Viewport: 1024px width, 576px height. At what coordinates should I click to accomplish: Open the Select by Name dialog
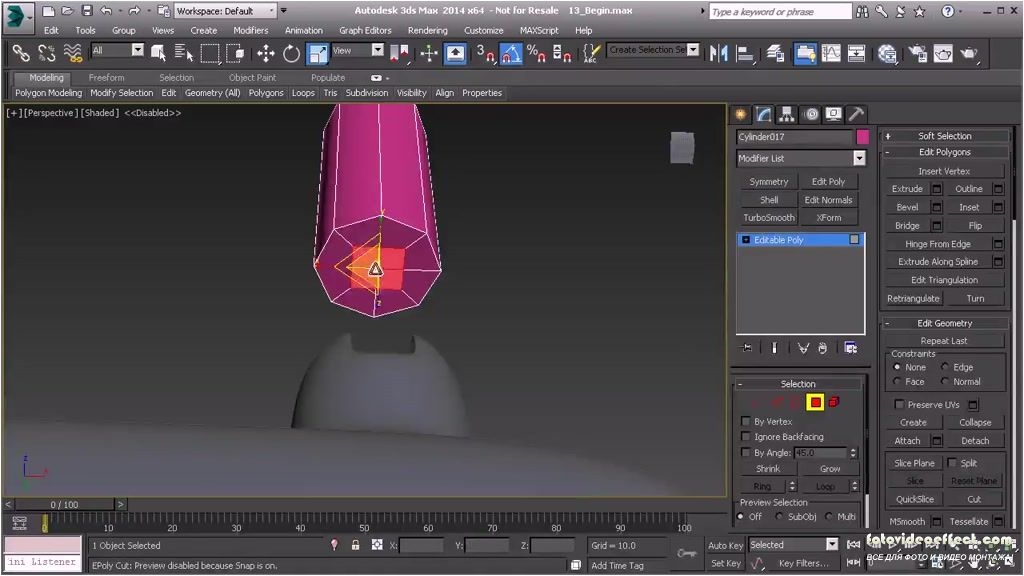pos(184,54)
